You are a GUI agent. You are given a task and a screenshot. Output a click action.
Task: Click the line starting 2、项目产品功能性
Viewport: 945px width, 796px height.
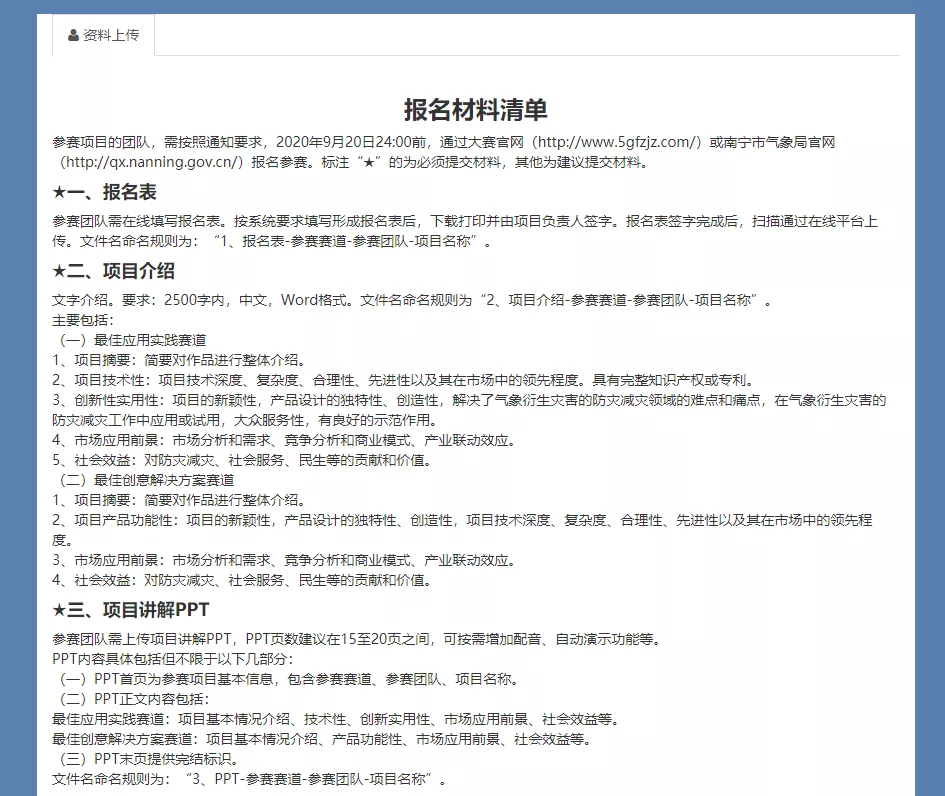[462, 530]
